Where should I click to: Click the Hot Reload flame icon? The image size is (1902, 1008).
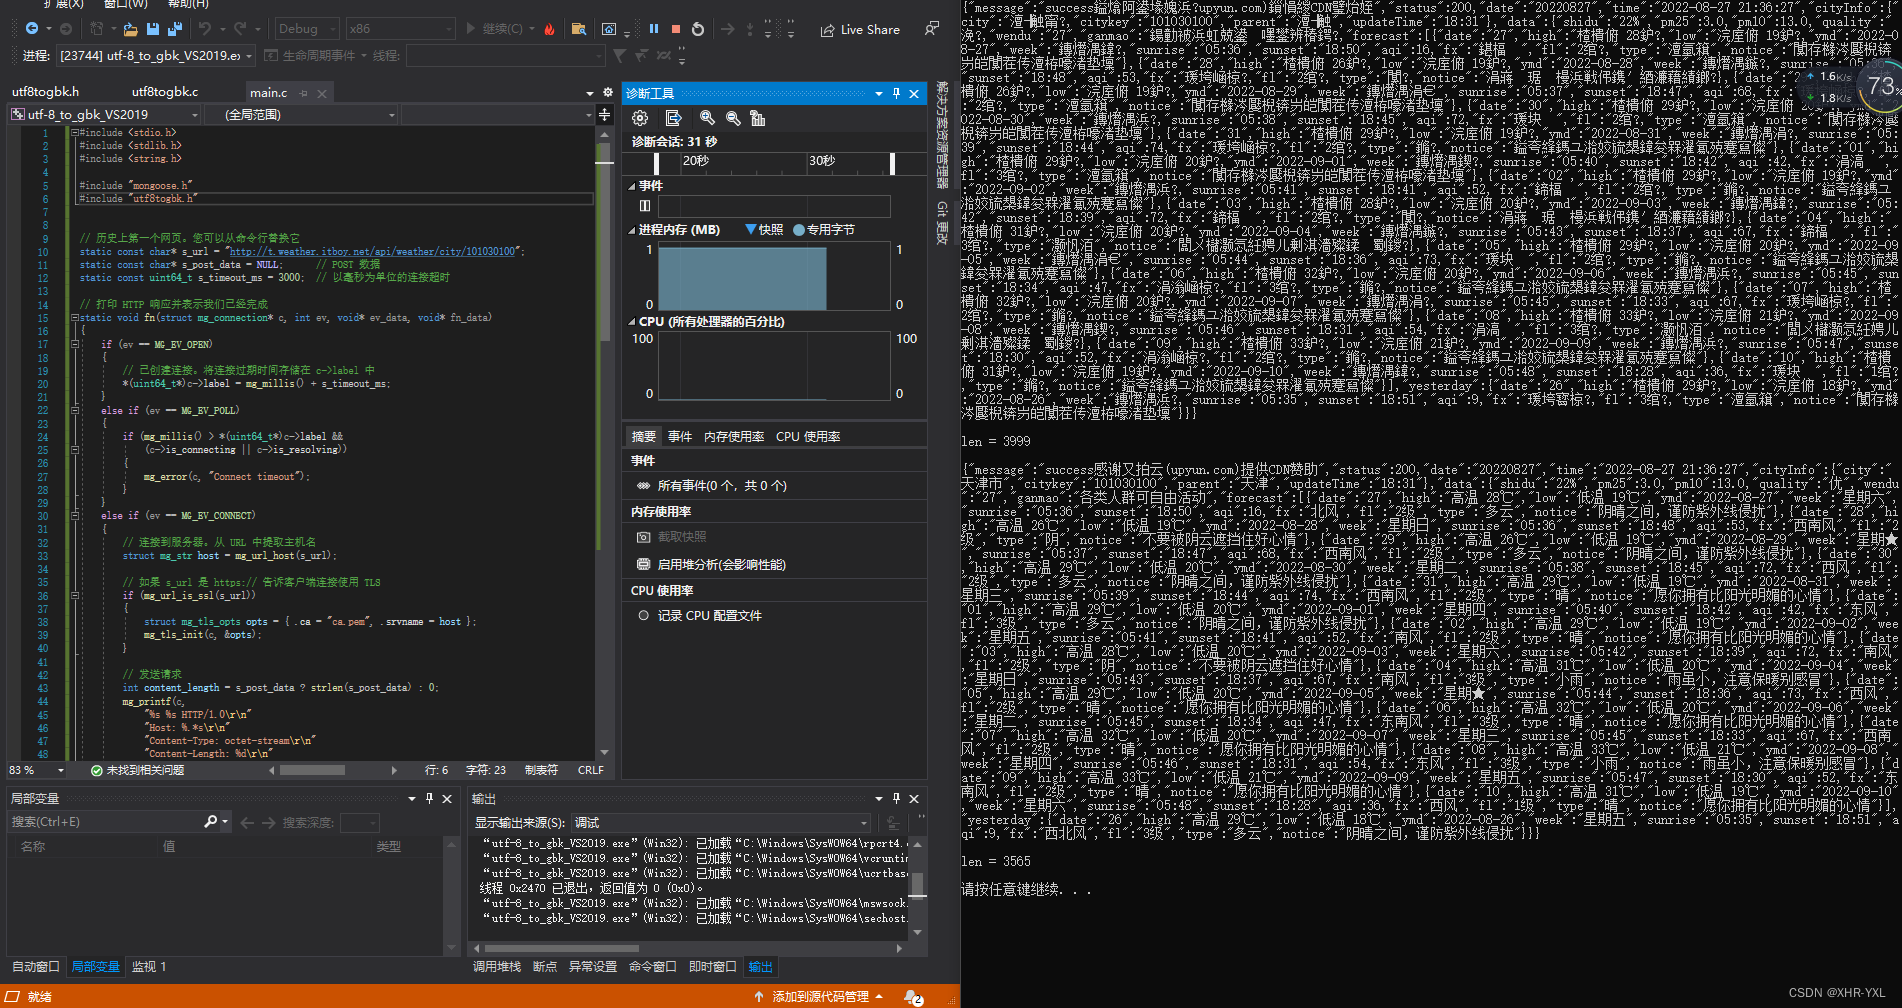549,30
